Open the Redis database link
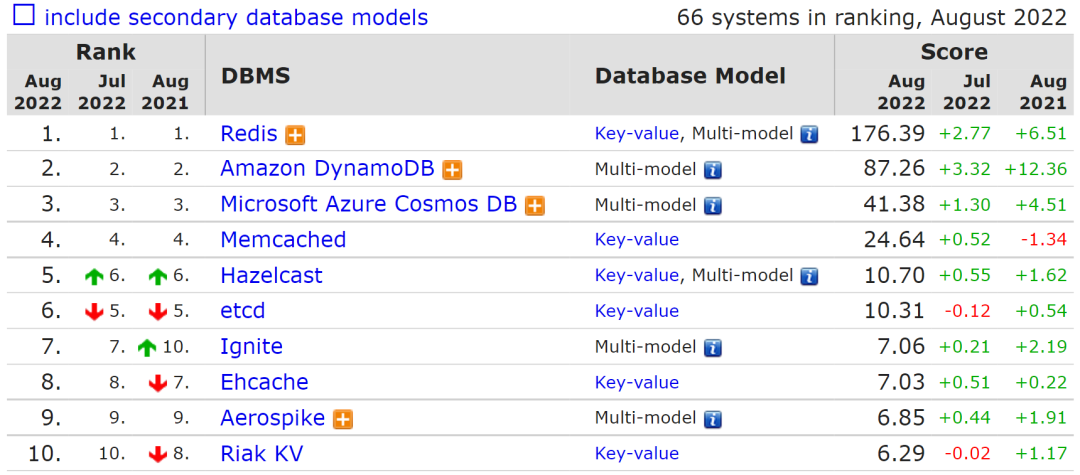The image size is (1080, 475). click(x=249, y=134)
